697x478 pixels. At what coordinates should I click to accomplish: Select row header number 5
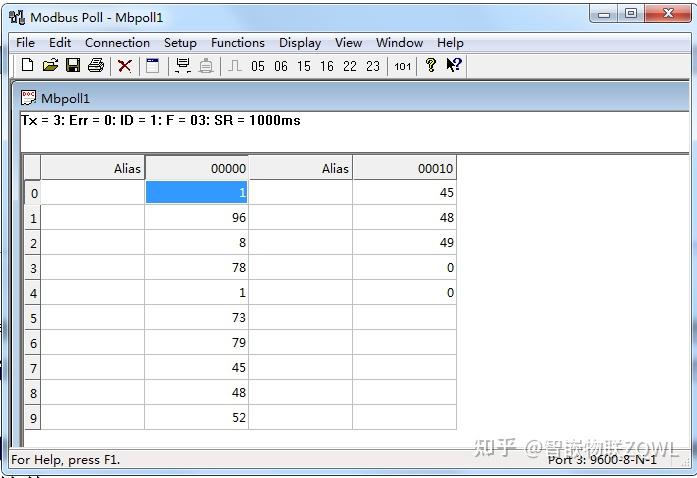(x=33, y=317)
